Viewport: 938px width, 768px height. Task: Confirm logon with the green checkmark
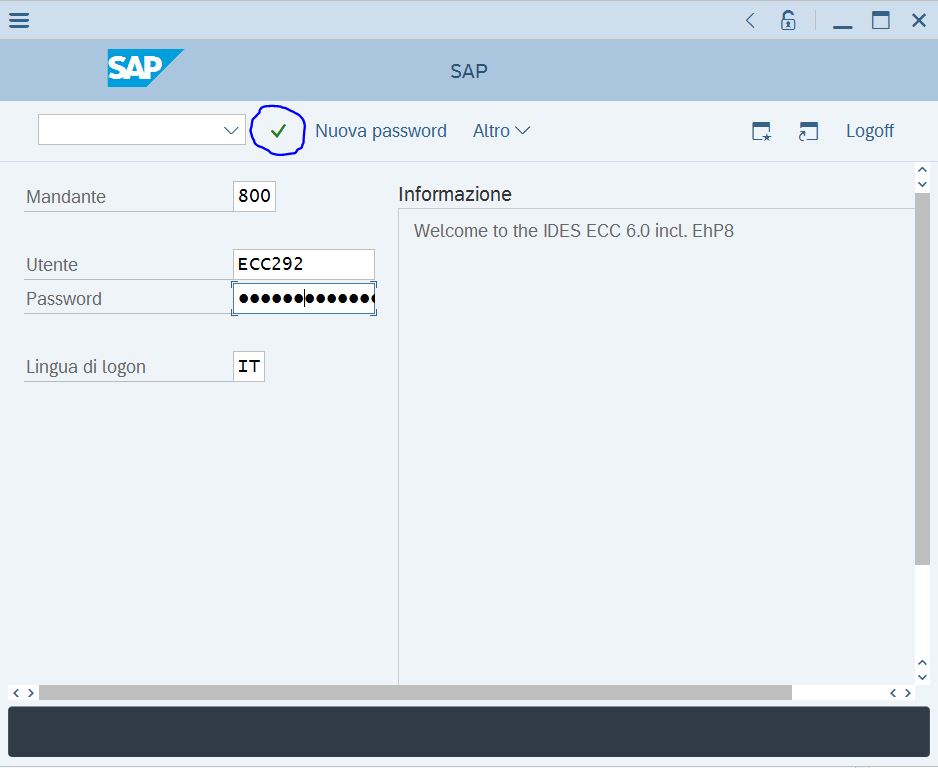click(278, 130)
